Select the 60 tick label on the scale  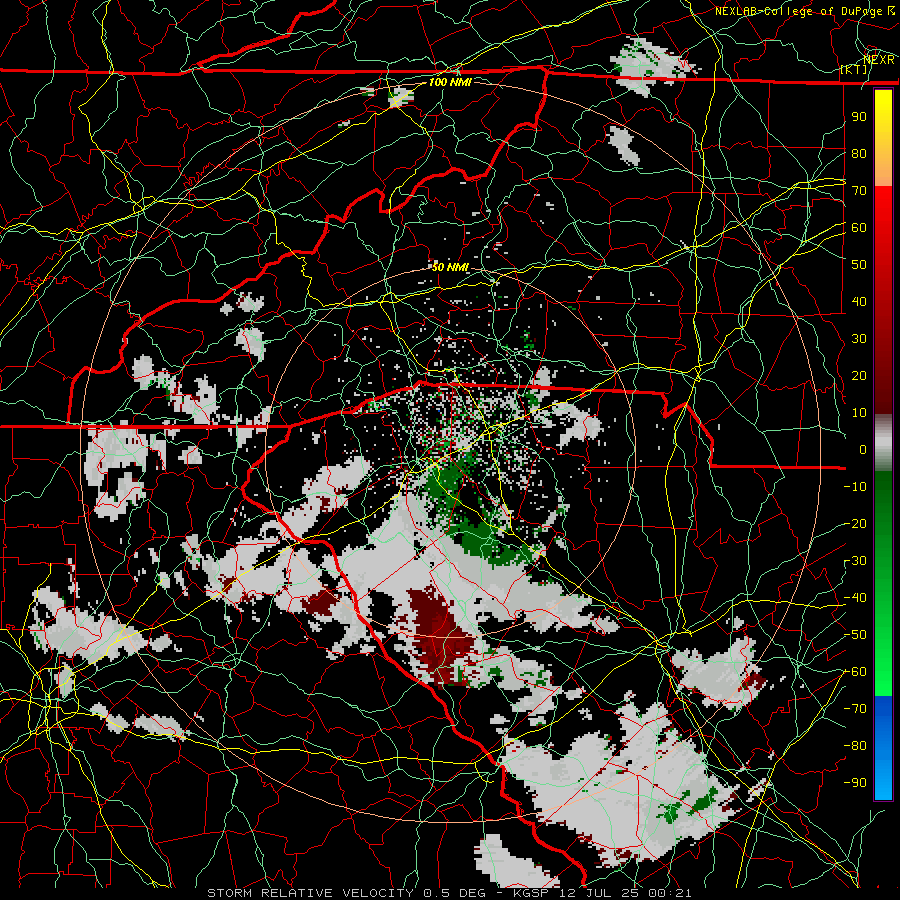click(x=859, y=228)
